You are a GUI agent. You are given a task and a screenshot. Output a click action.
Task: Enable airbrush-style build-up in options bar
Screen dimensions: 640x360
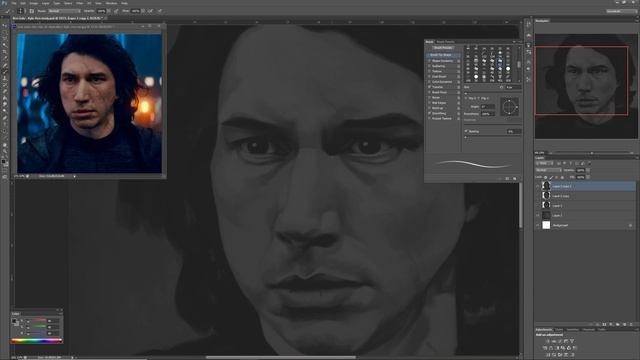(x=151, y=11)
